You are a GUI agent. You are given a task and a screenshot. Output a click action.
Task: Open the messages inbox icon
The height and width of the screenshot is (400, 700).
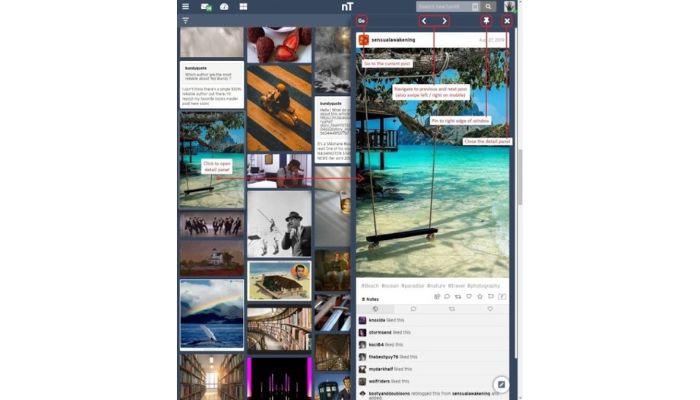pyautogui.click(x=206, y=7)
